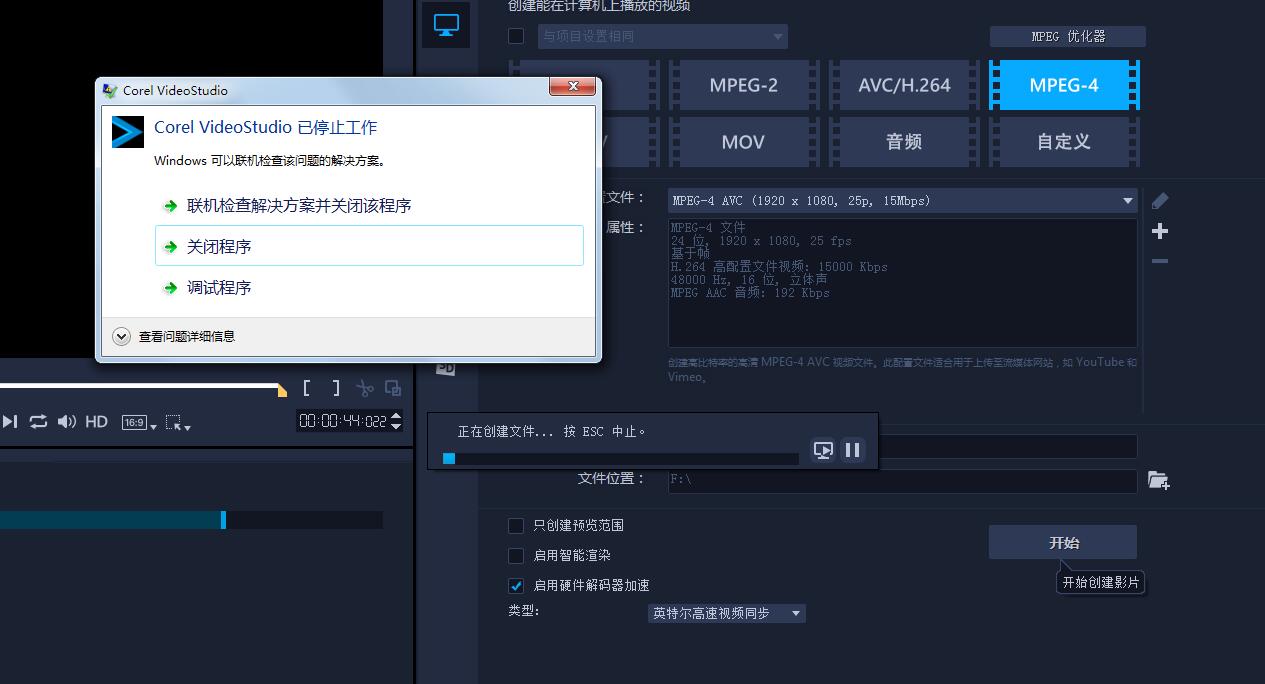The height and width of the screenshot is (684, 1265).
Task: Click the mark-in bracket icon
Action: [x=307, y=388]
